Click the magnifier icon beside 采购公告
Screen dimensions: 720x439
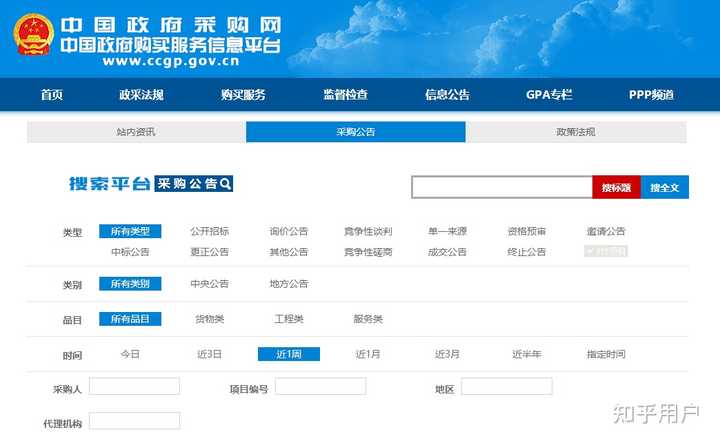pos(225,184)
